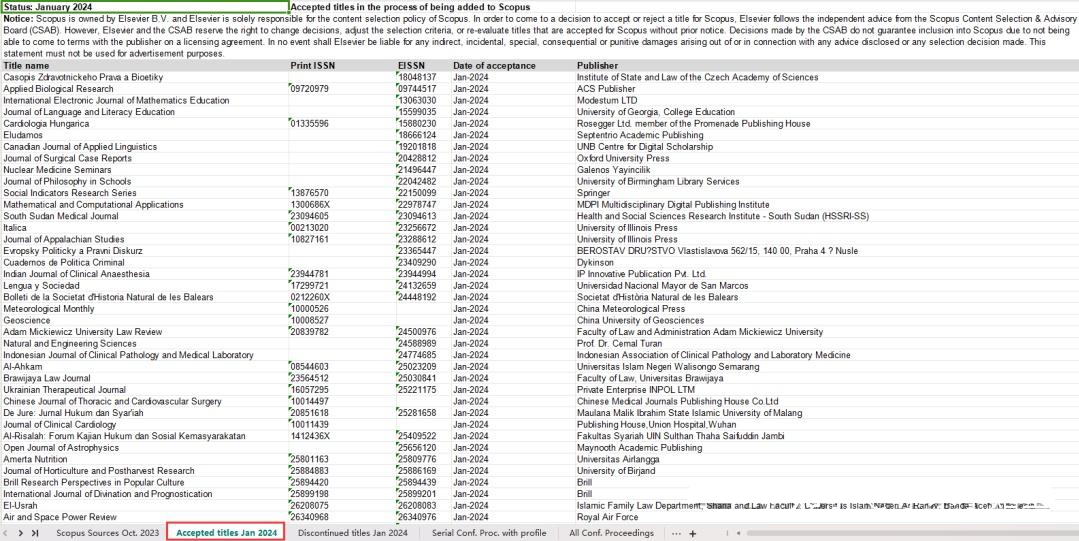This screenshot has width=1079, height=541.
Task: Select the Applied Biological Research title cell
Action: click(58, 89)
